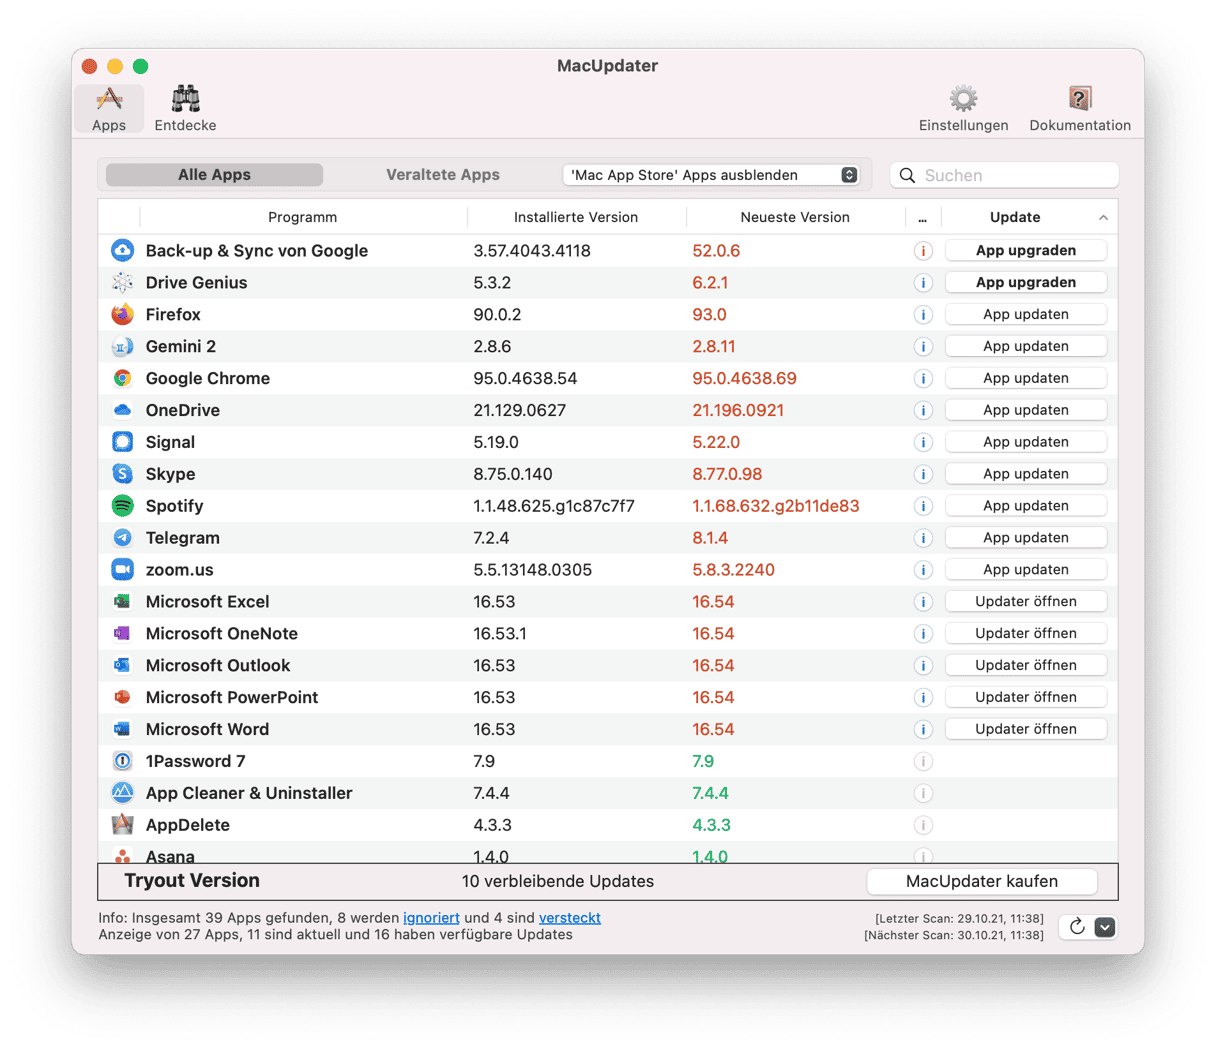1216x1049 pixels.
Task: Open the ignoriert link
Action: tap(431, 918)
